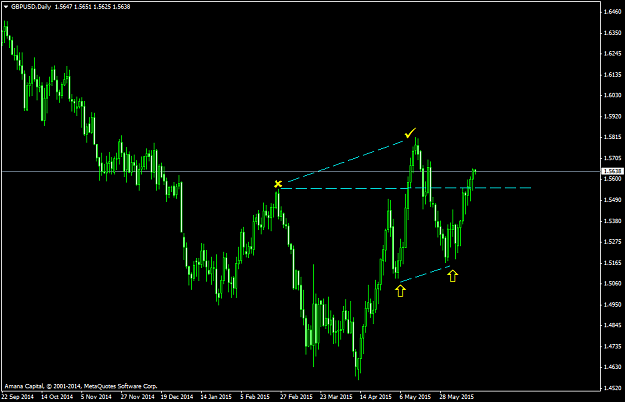Screen dimensions: 625x402
Task: Click the 14 Apr 2015 date label
Action: 375,397
